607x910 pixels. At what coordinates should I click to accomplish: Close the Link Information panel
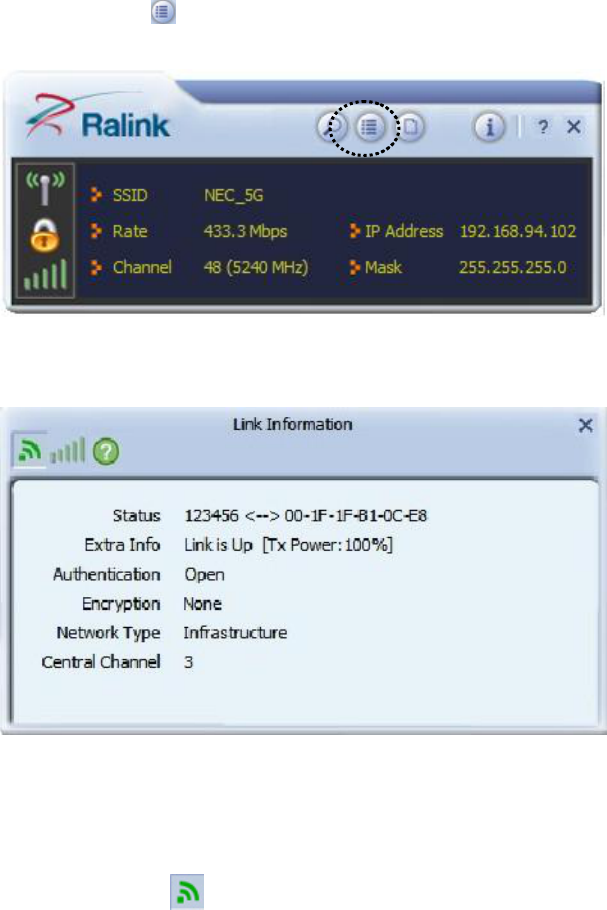coord(586,425)
